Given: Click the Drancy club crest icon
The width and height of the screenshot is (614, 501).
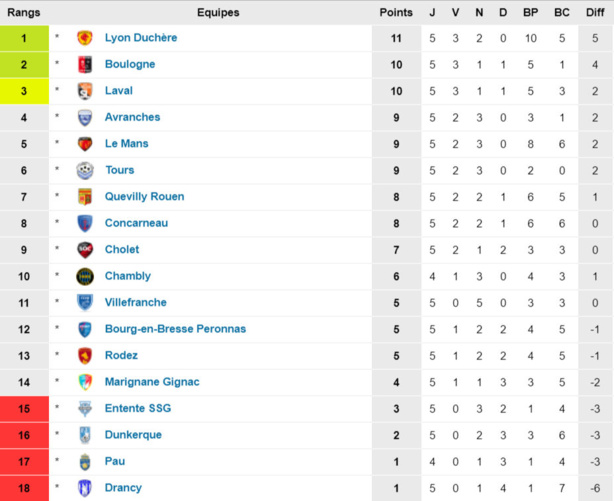Looking at the screenshot, I should point(85,488).
